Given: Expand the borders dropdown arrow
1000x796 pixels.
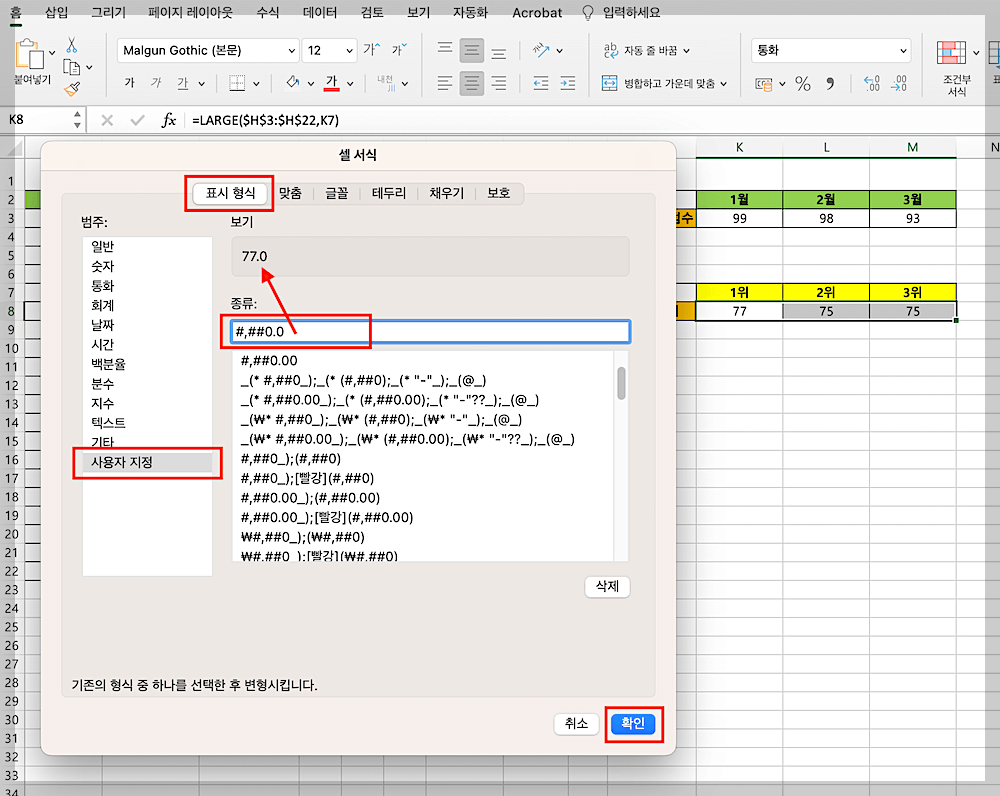Looking at the screenshot, I should tap(256, 84).
